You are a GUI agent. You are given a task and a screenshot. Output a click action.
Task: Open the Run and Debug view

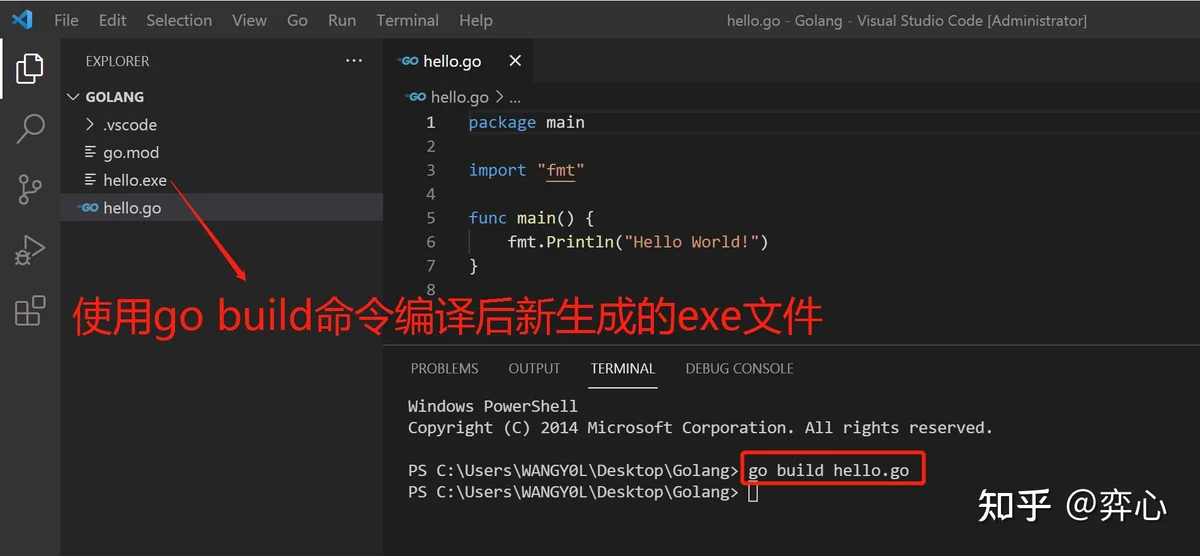coord(30,250)
